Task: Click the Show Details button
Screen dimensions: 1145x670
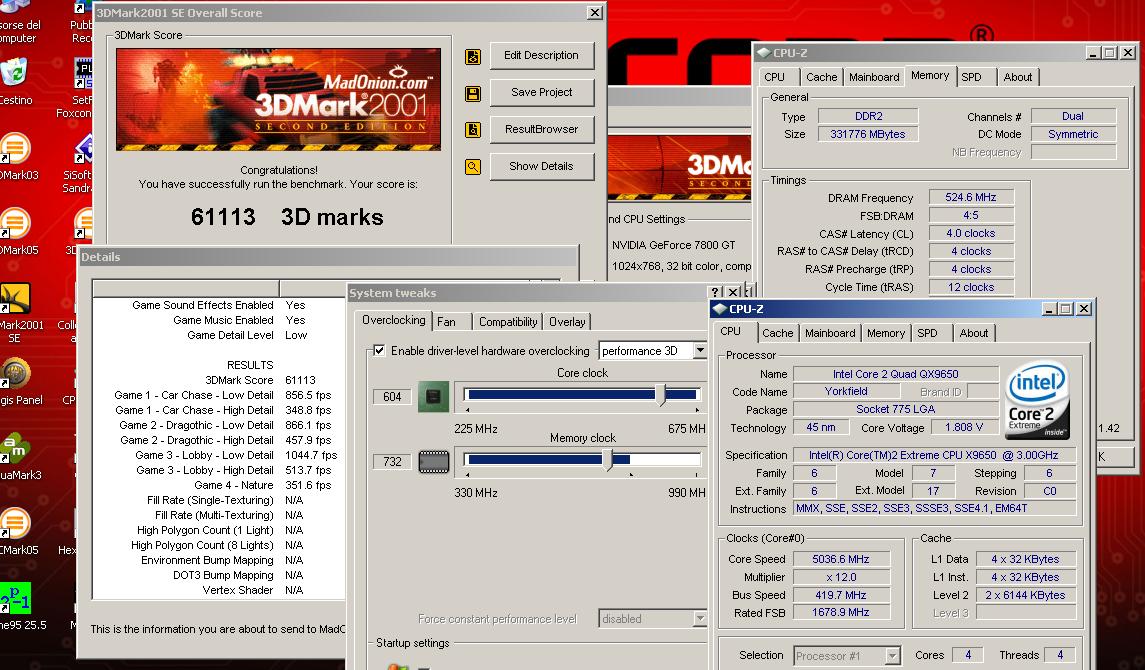Action: coord(541,166)
